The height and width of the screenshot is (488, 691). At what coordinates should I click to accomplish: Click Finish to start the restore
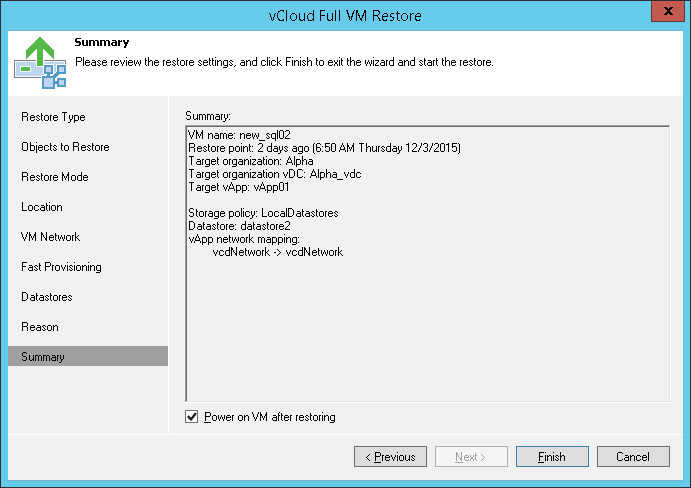[552, 457]
